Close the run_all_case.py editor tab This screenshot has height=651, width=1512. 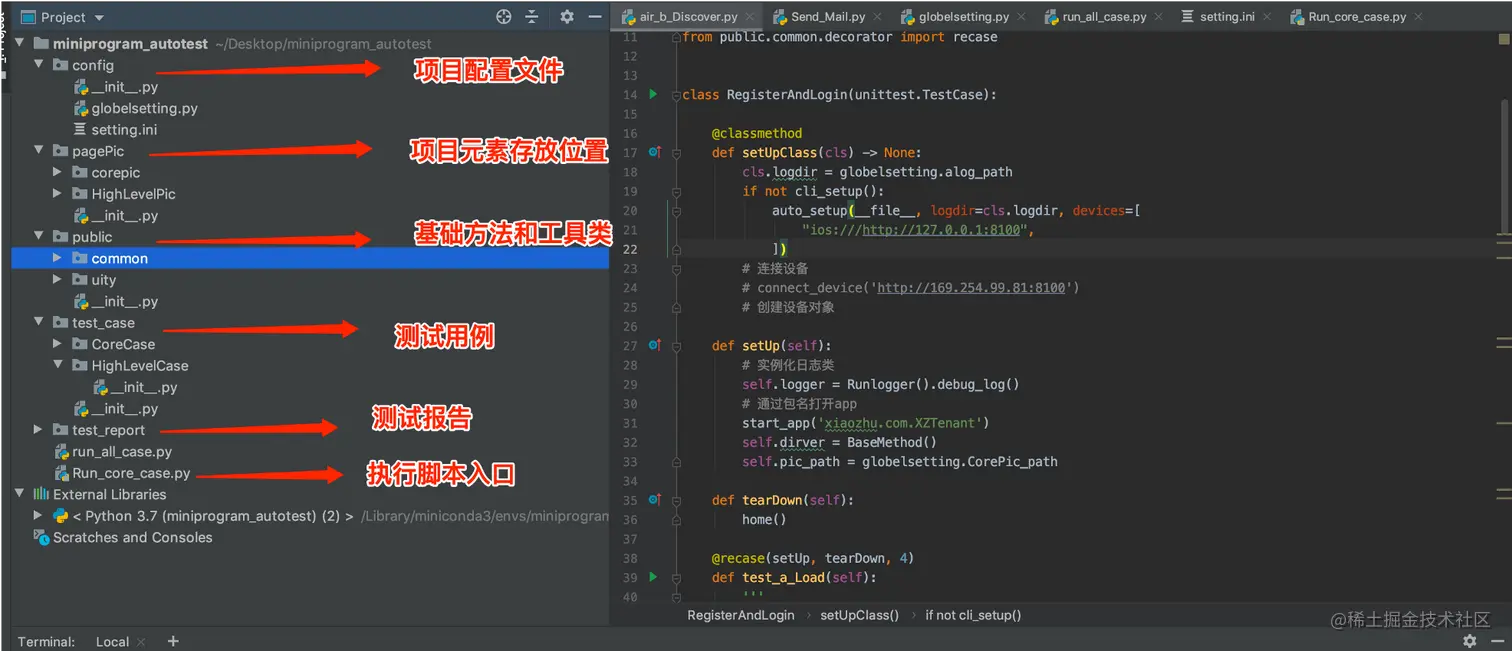(x=1157, y=17)
